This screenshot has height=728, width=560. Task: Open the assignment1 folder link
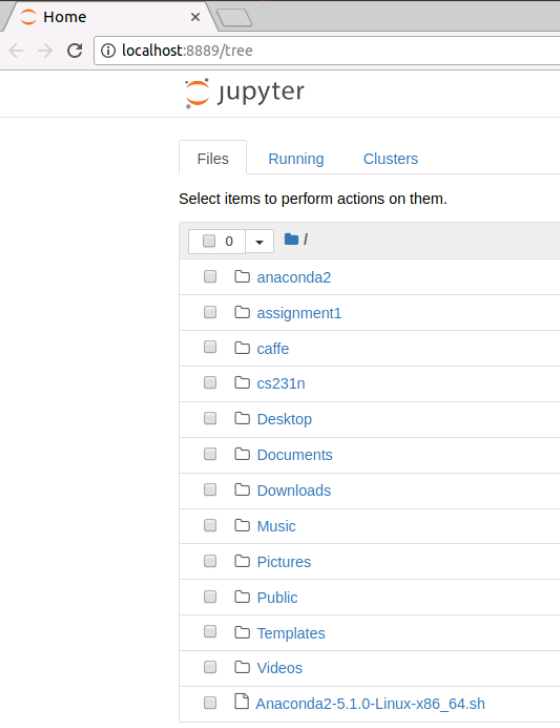point(299,313)
